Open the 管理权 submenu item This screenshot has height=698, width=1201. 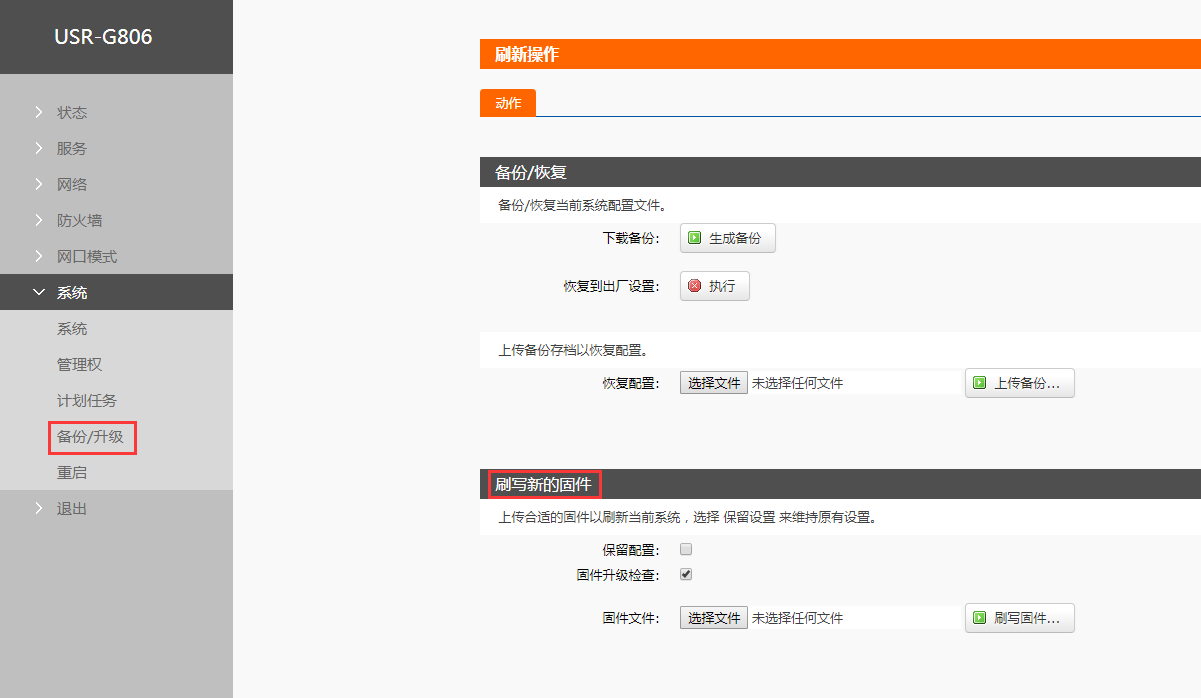79,365
